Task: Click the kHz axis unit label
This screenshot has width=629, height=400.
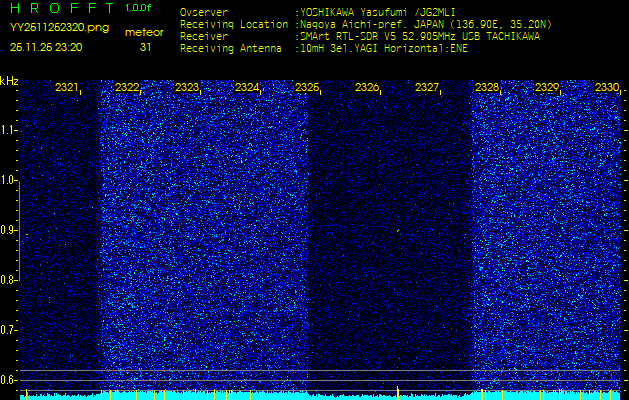Action: click(9, 81)
